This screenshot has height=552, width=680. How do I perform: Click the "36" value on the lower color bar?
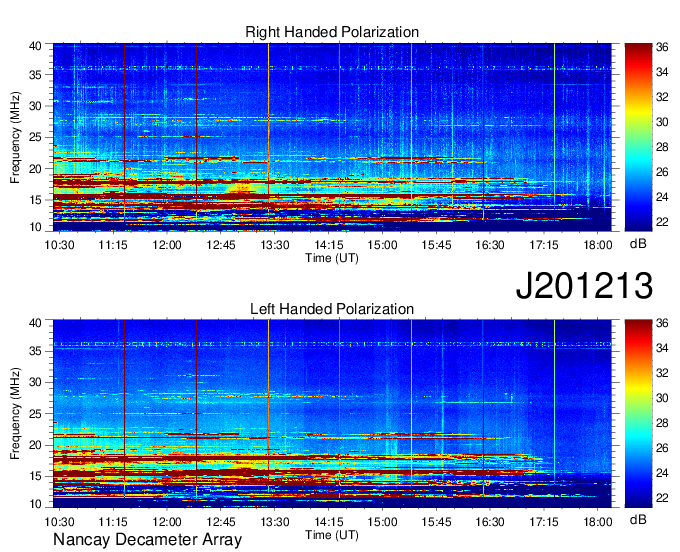click(662, 323)
